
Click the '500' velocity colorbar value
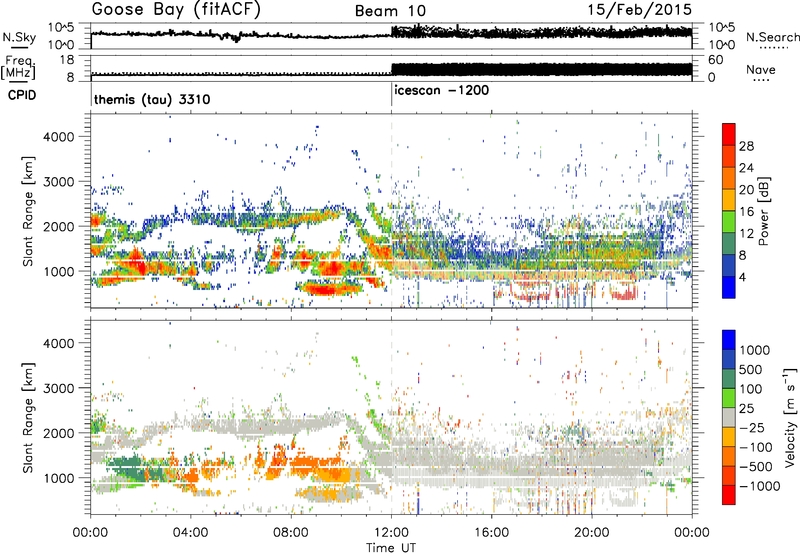(x=753, y=370)
